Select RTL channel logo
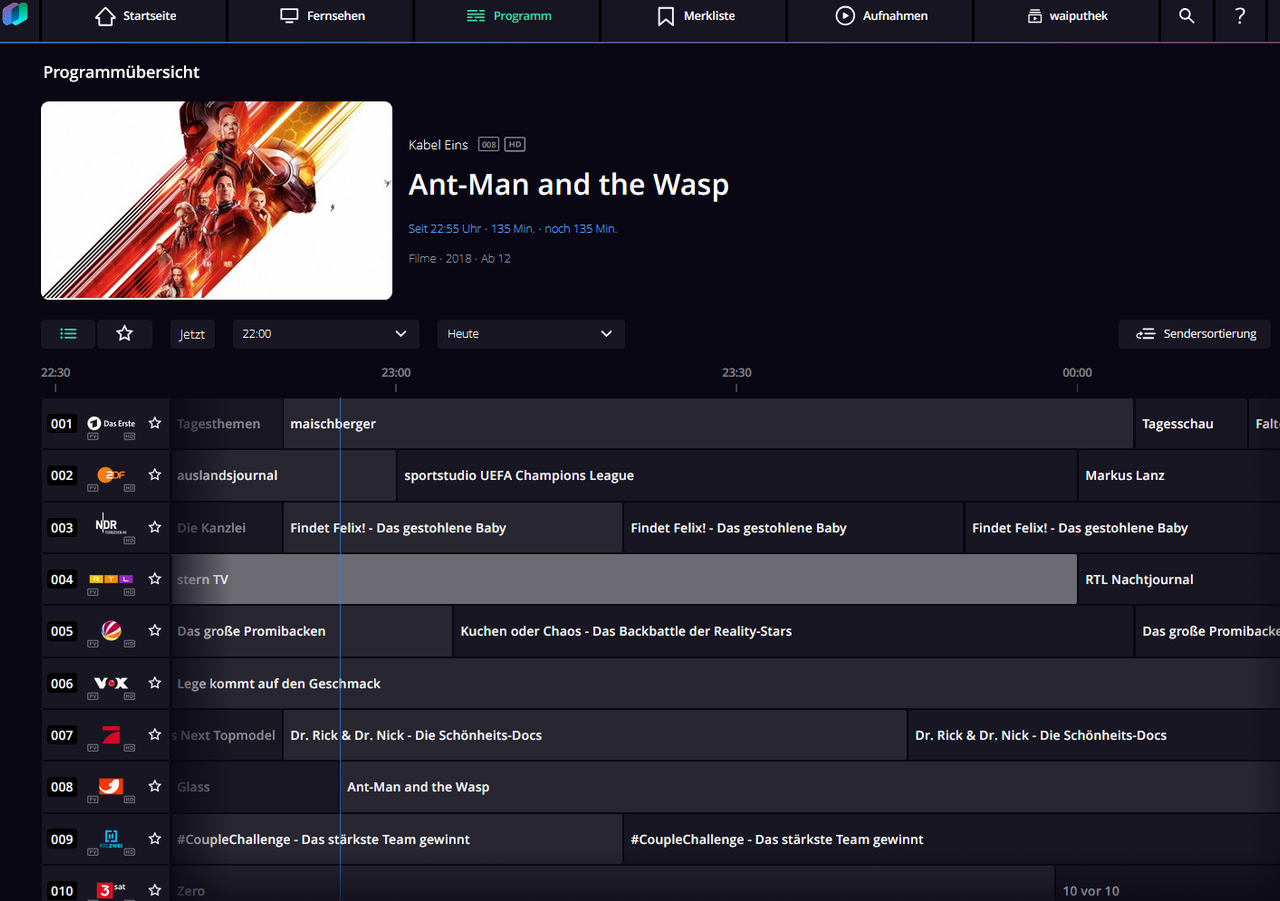The image size is (1280, 901). coord(111,579)
